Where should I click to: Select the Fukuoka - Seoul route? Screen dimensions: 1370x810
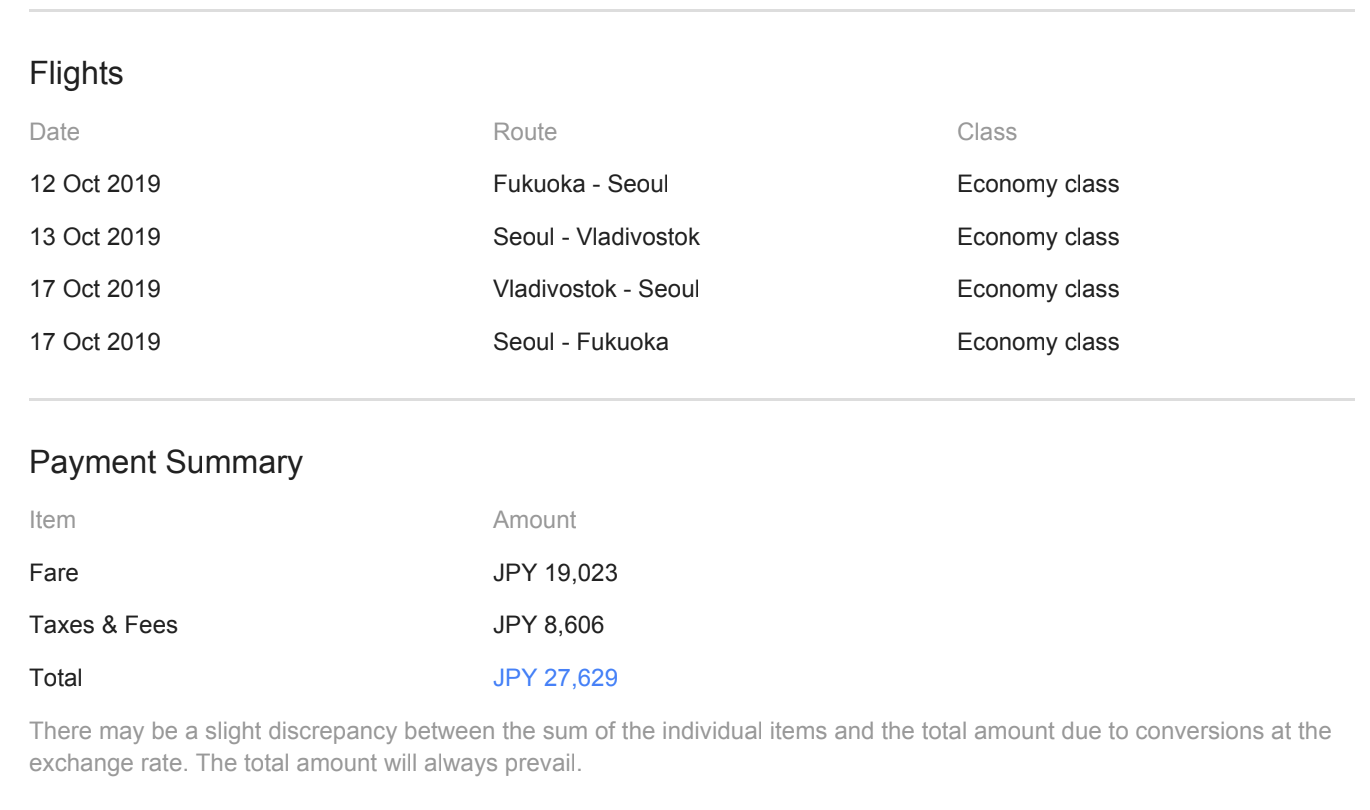pyautogui.click(x=580, y=185)
